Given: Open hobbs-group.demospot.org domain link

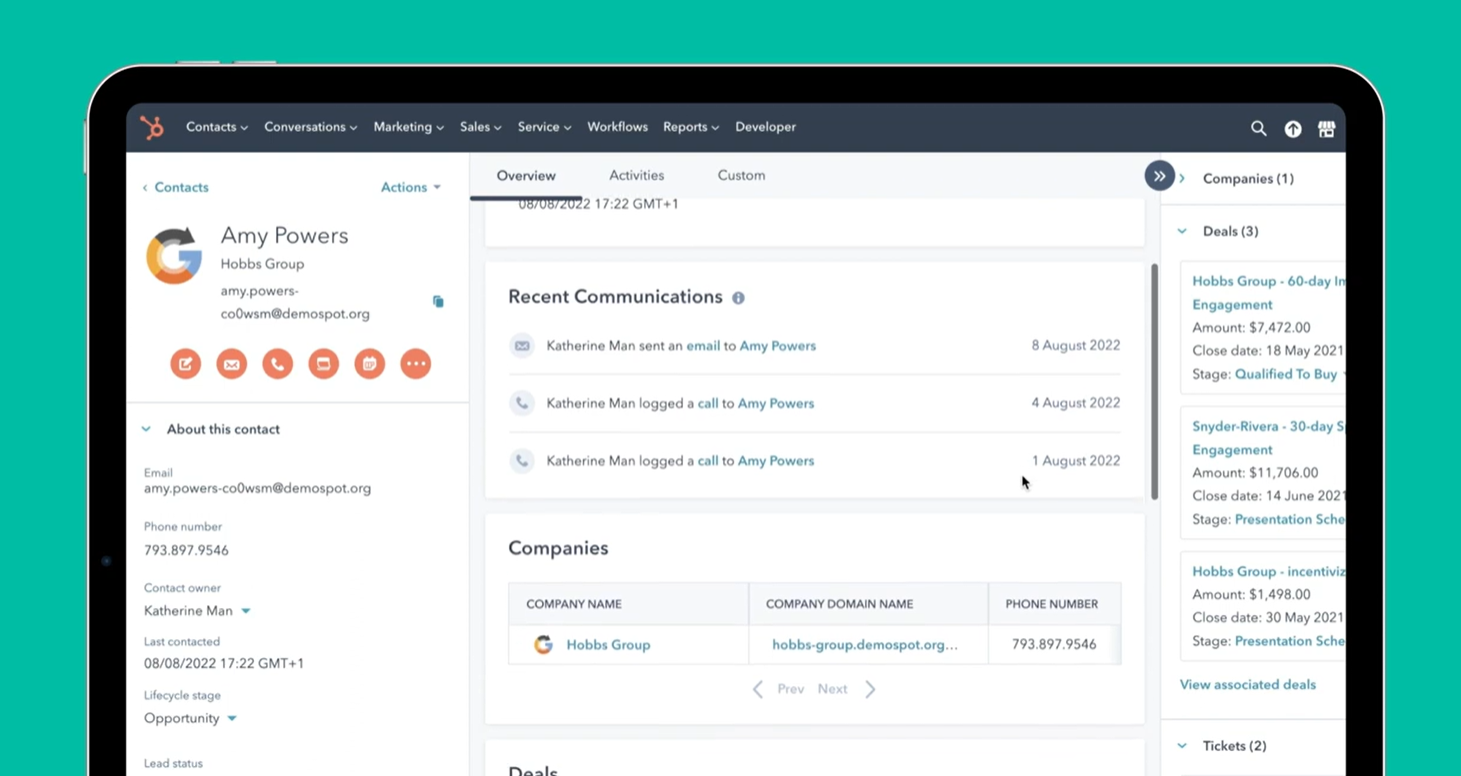Looking at the screenshot, I should point(865,645).
